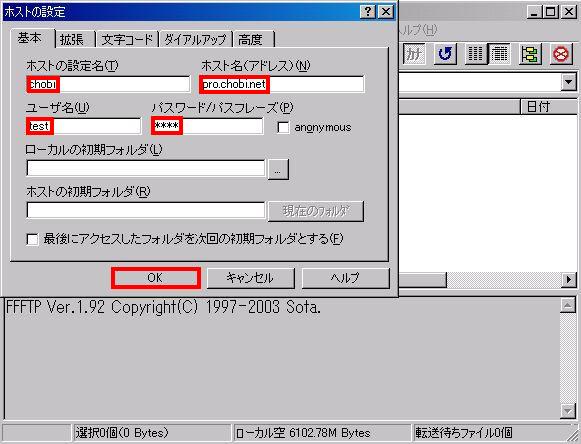Toggle the folder sync tree icon
The height and width of the screenshot is (444, 581).
point(530,54)
